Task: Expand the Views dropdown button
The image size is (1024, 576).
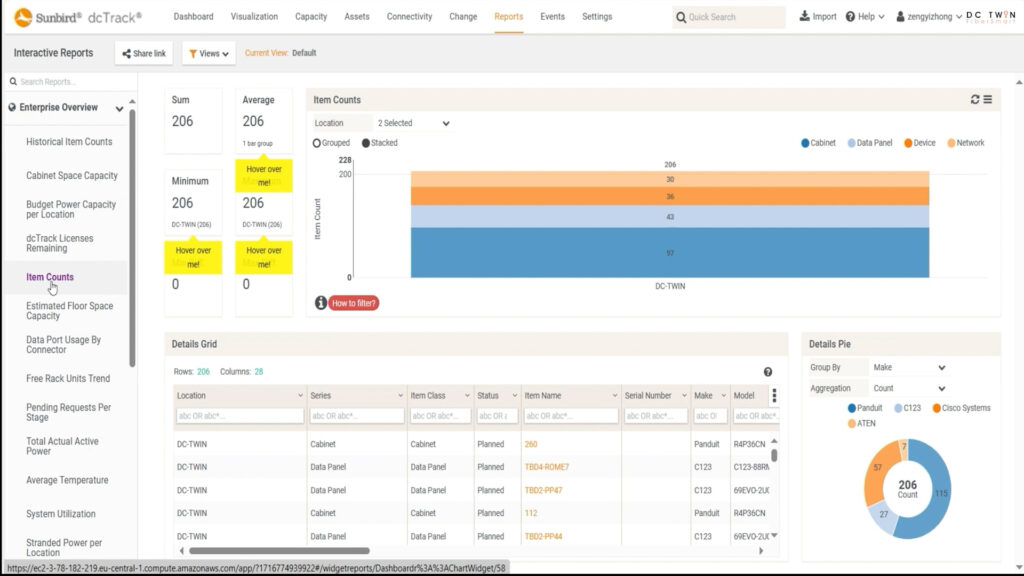Action: tap(209, 54)
